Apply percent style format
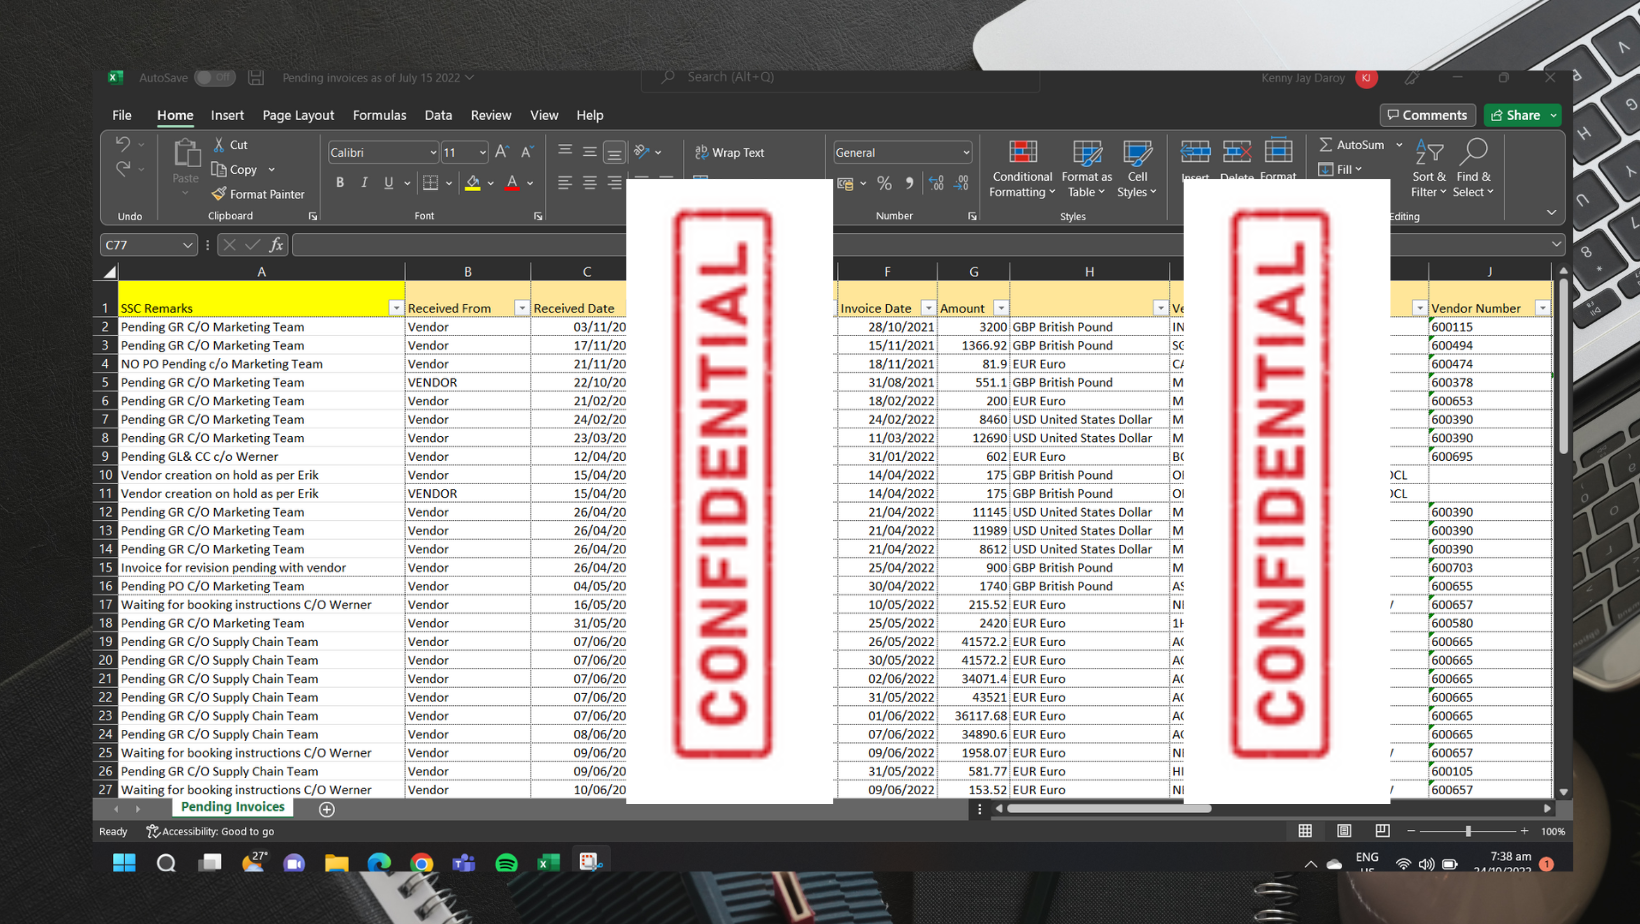 pyautogui.click(x=884, y=183)
